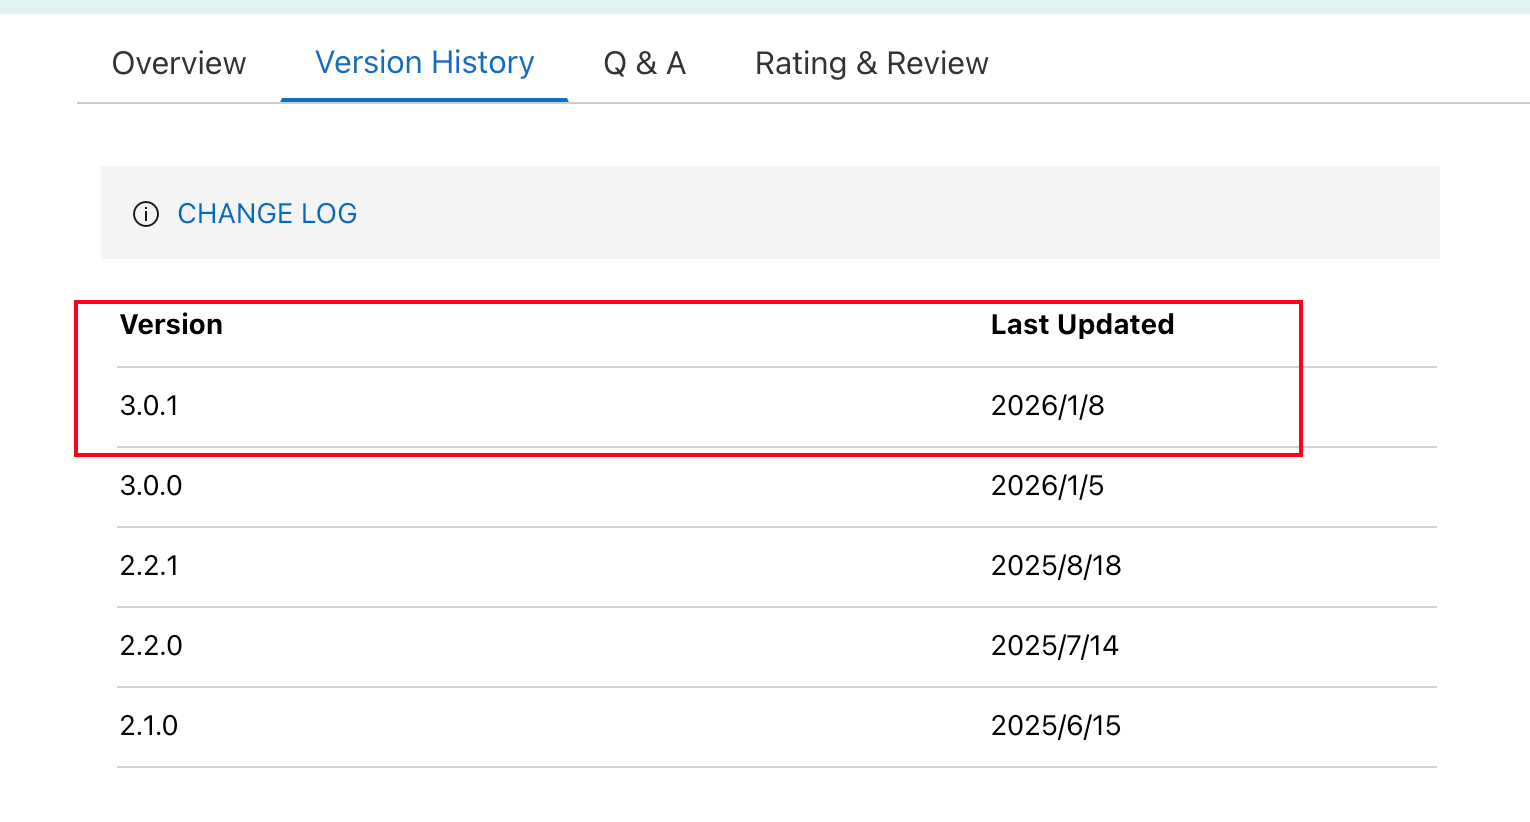Viewport: 1530px width, 822px height.
Task: Select version 2.1.0 cell
Action: point(149,725)
